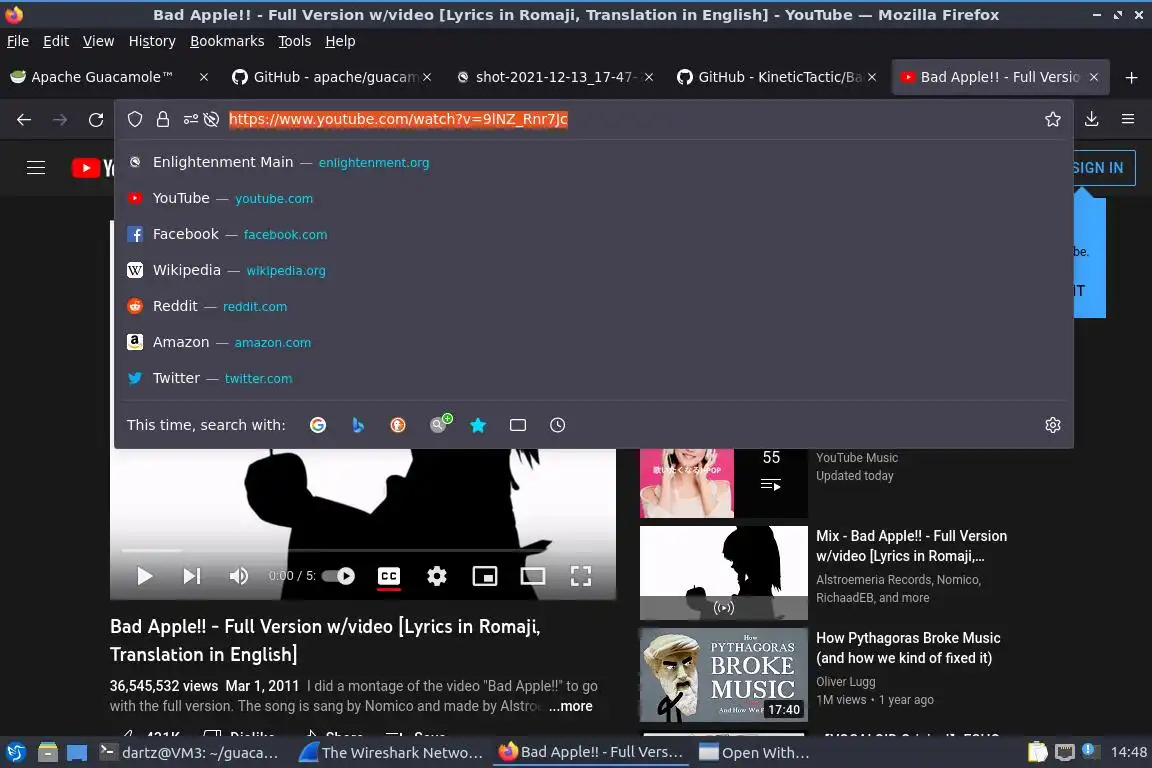1152x768 pixels.
Task: Open the File menu
Action: tap(18, 41)
